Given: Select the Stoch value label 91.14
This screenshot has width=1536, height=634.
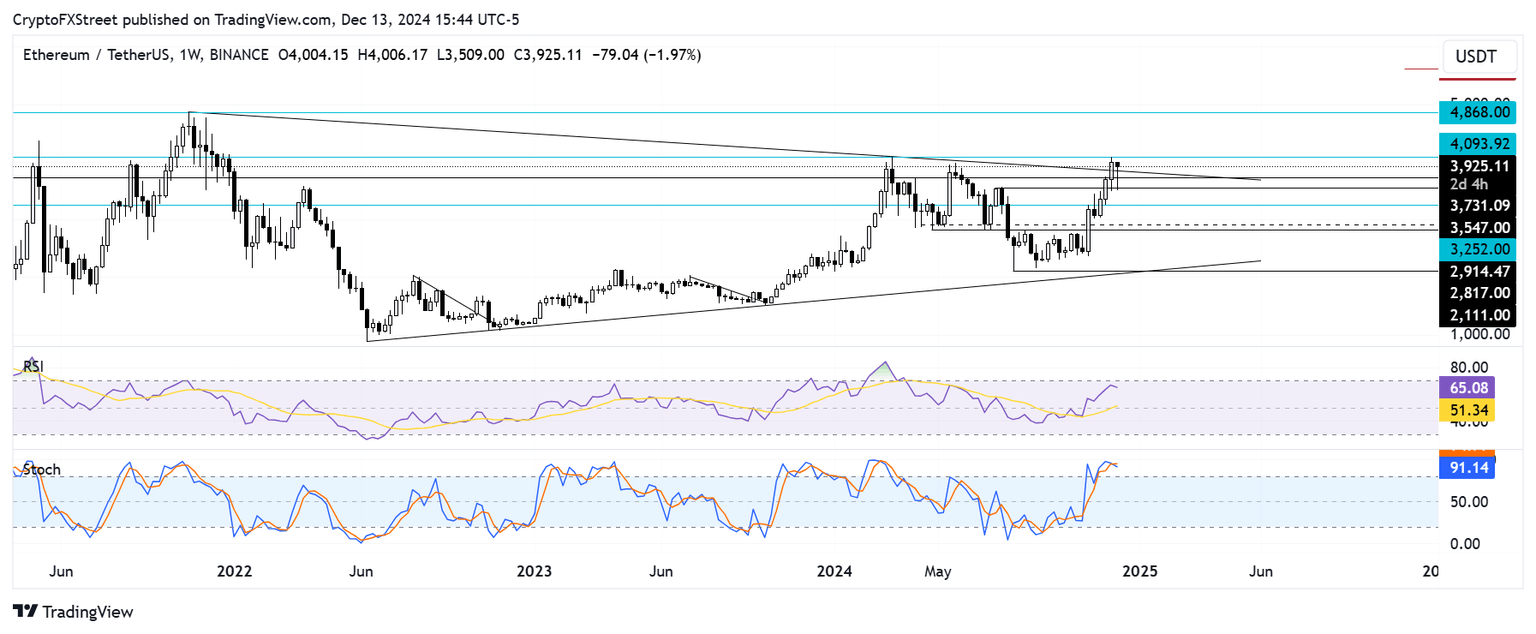Looking at the screenshot, I should point(1466,466).
